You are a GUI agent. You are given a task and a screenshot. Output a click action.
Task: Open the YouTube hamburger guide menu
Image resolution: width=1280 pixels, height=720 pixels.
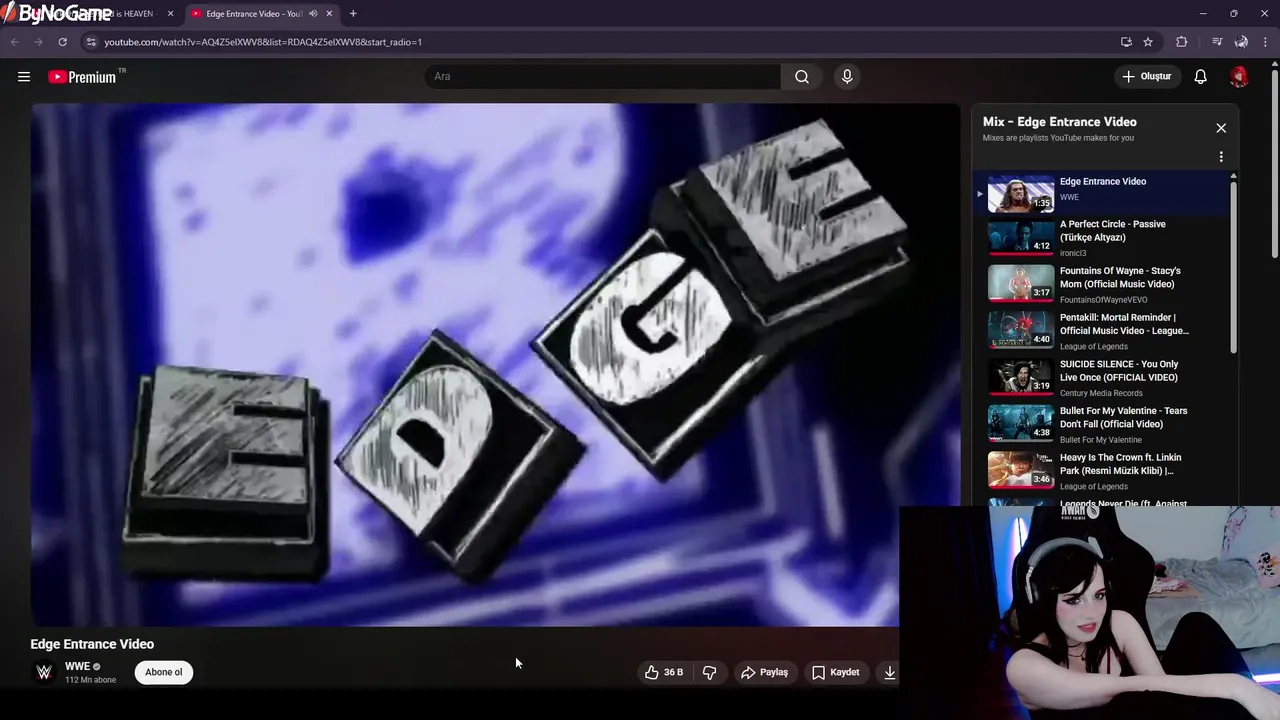tap(24, 77)
